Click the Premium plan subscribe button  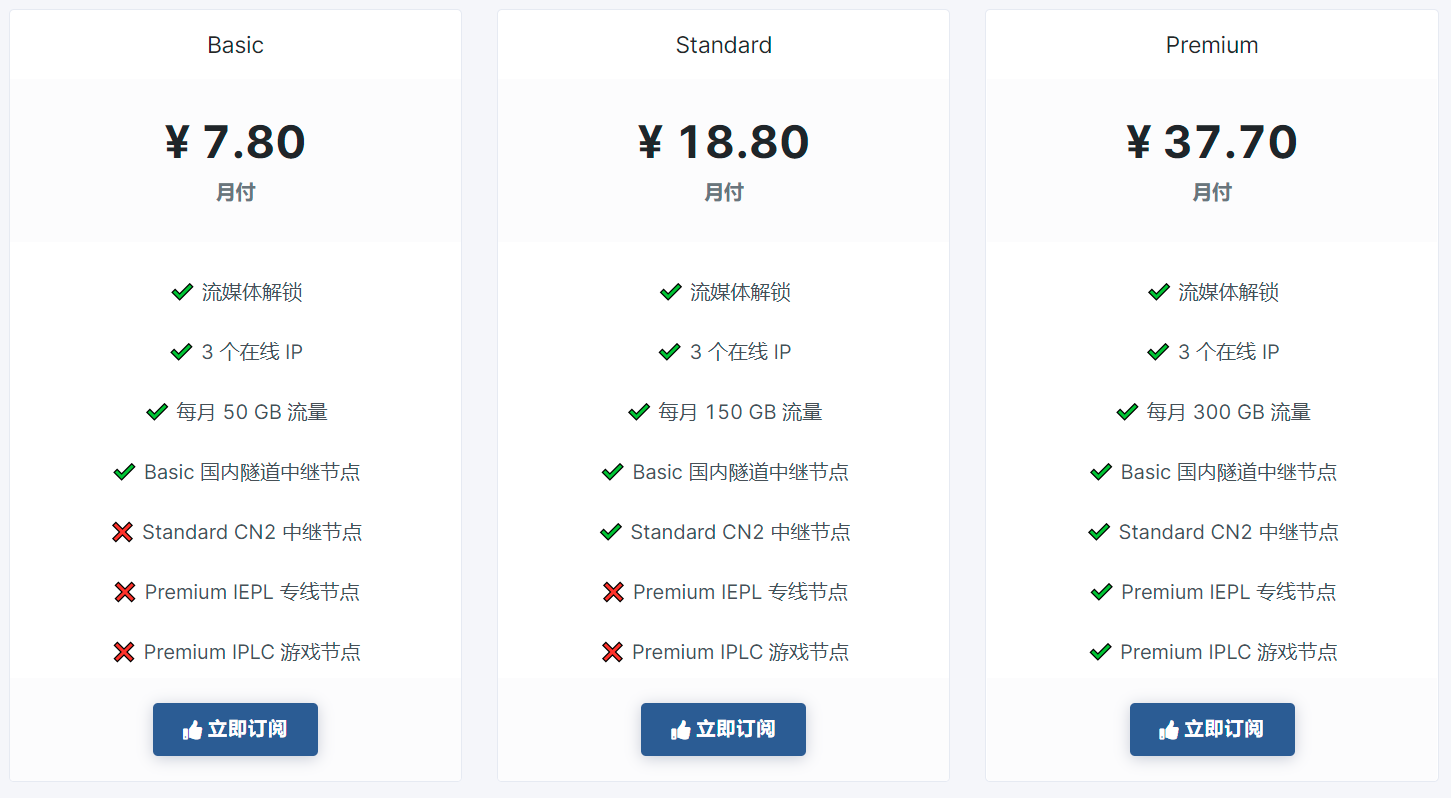pyautogui.click(x=1212, y=729)
